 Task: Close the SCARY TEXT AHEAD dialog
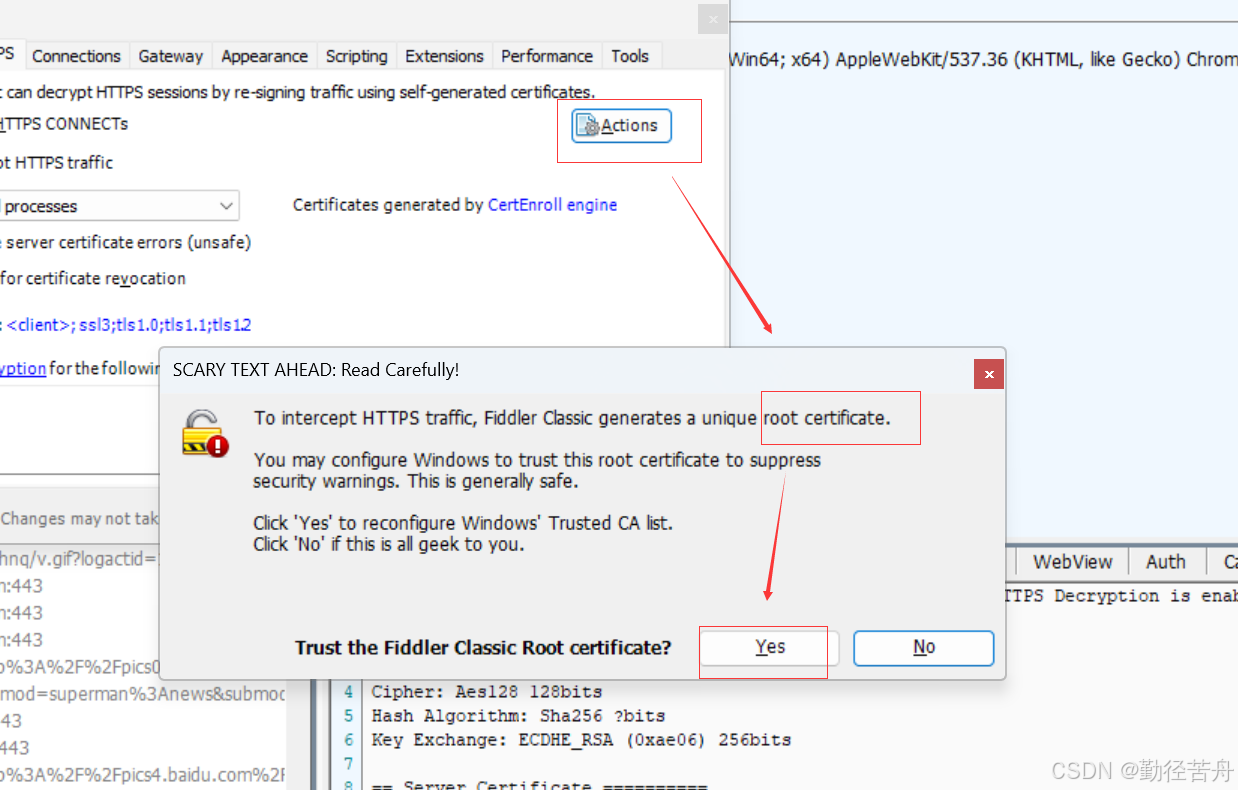coord(989,374)
